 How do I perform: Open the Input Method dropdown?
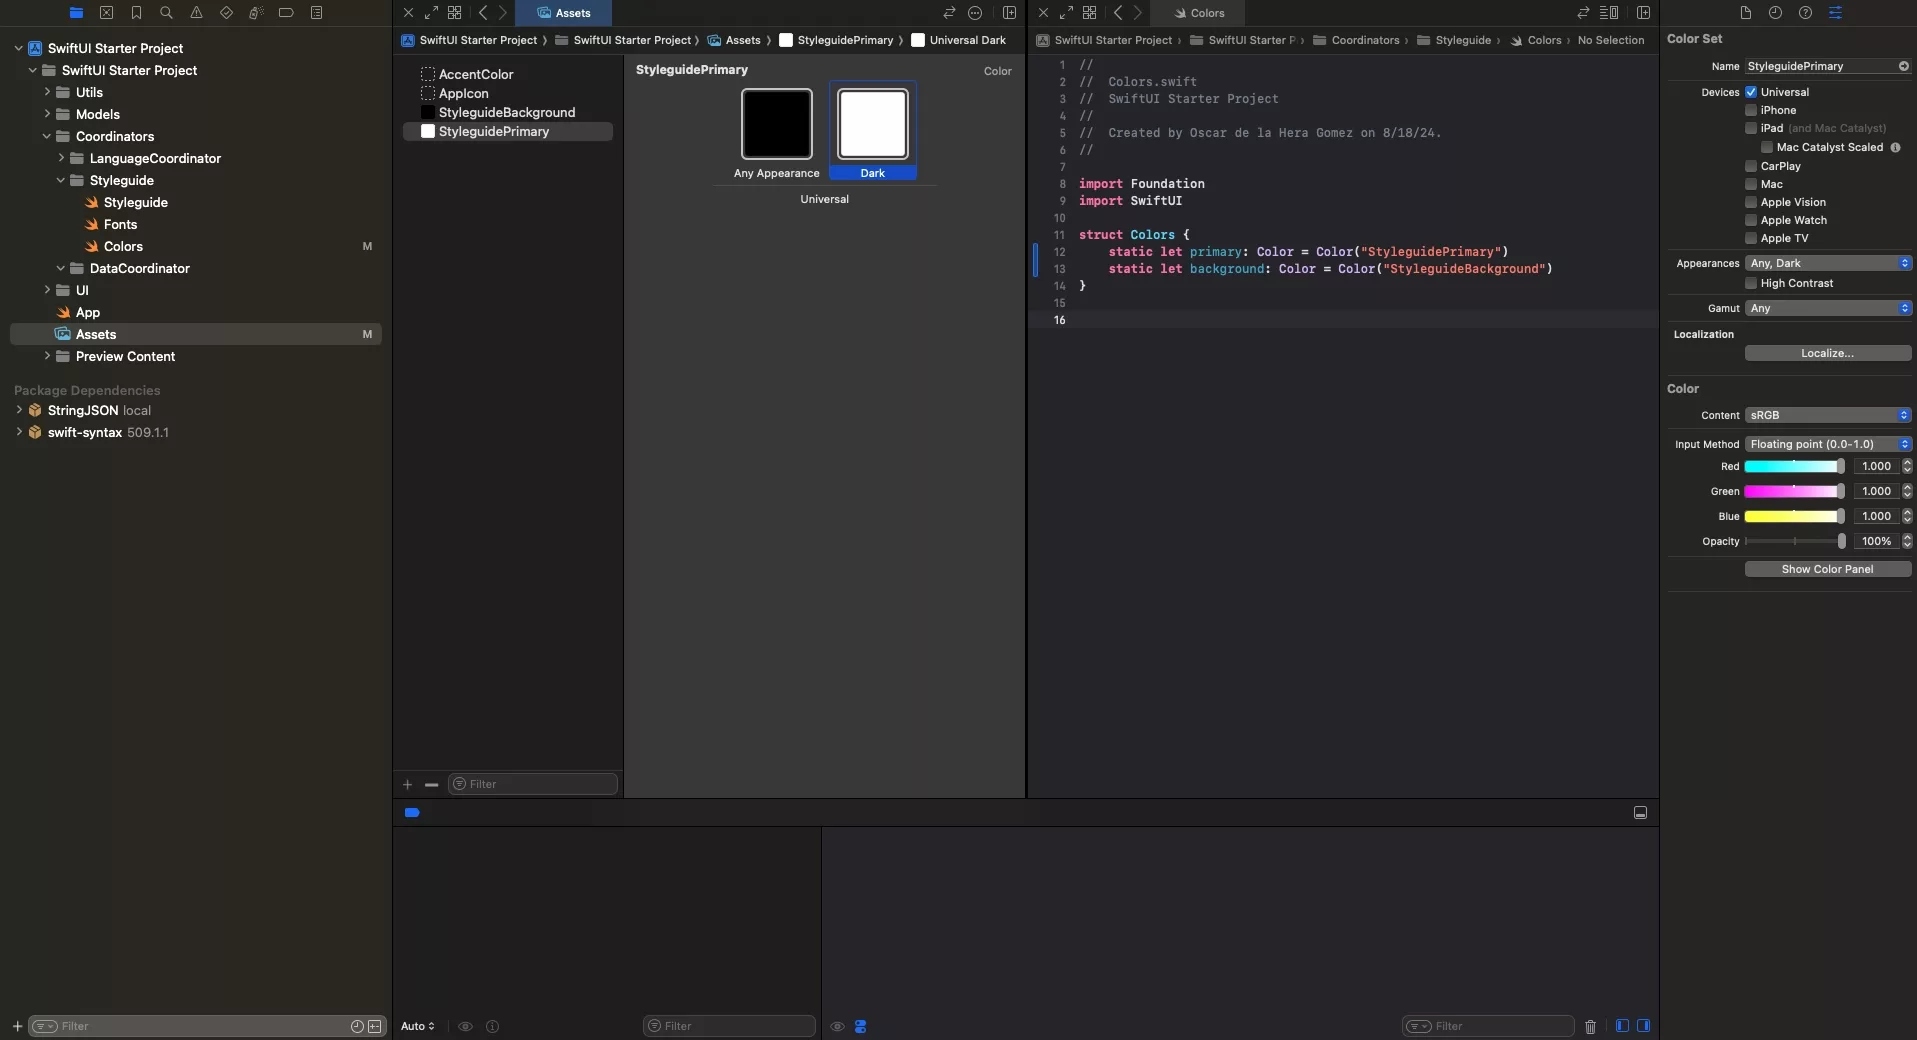point(1828,444)
